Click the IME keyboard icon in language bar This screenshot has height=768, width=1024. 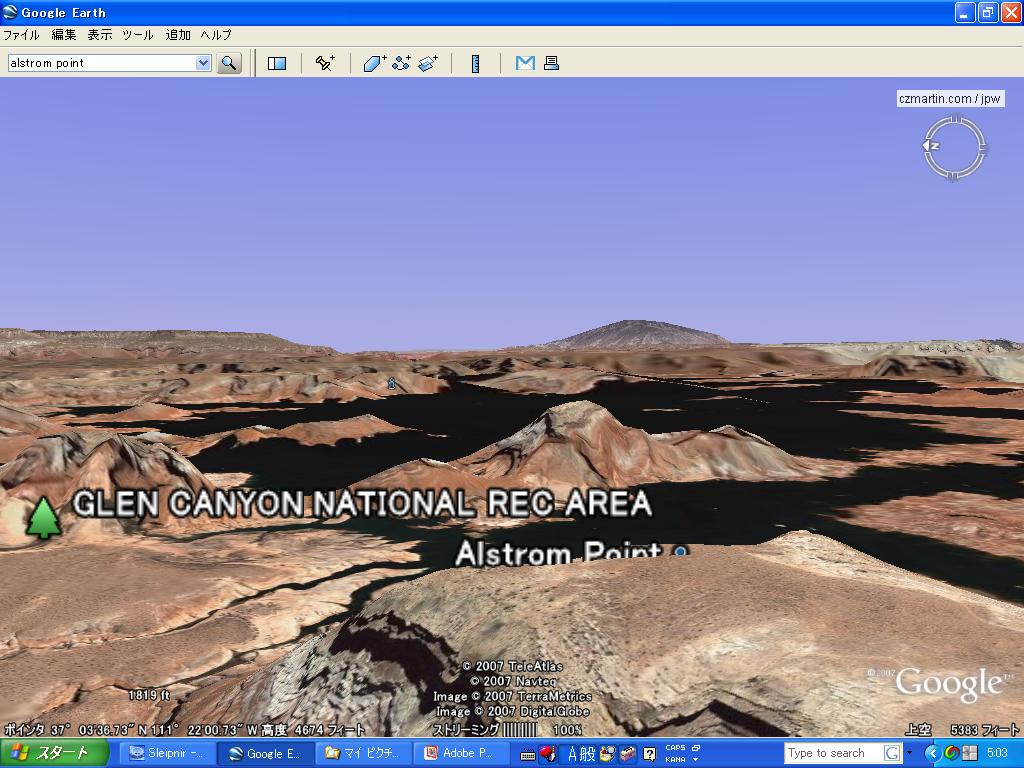coord(528,754)
